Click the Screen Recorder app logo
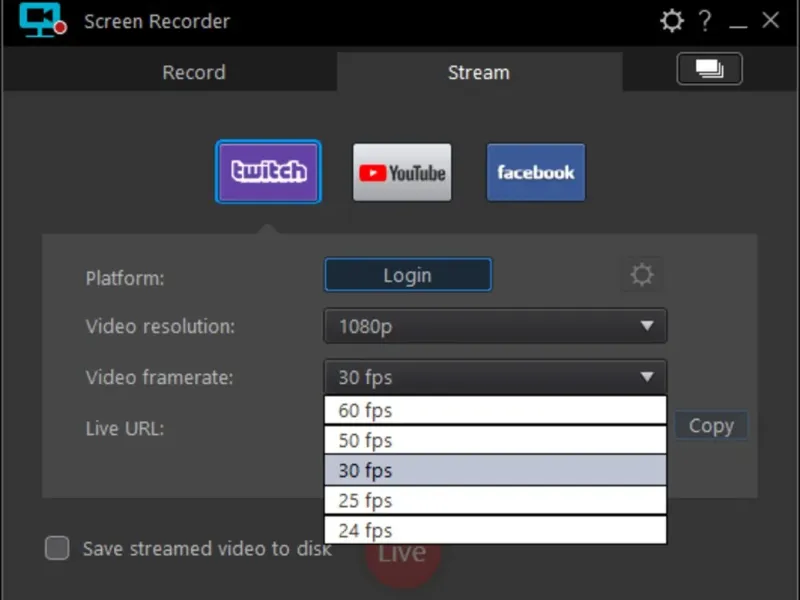This screenshot has height=600, width=800. click(x=43, y=20)
